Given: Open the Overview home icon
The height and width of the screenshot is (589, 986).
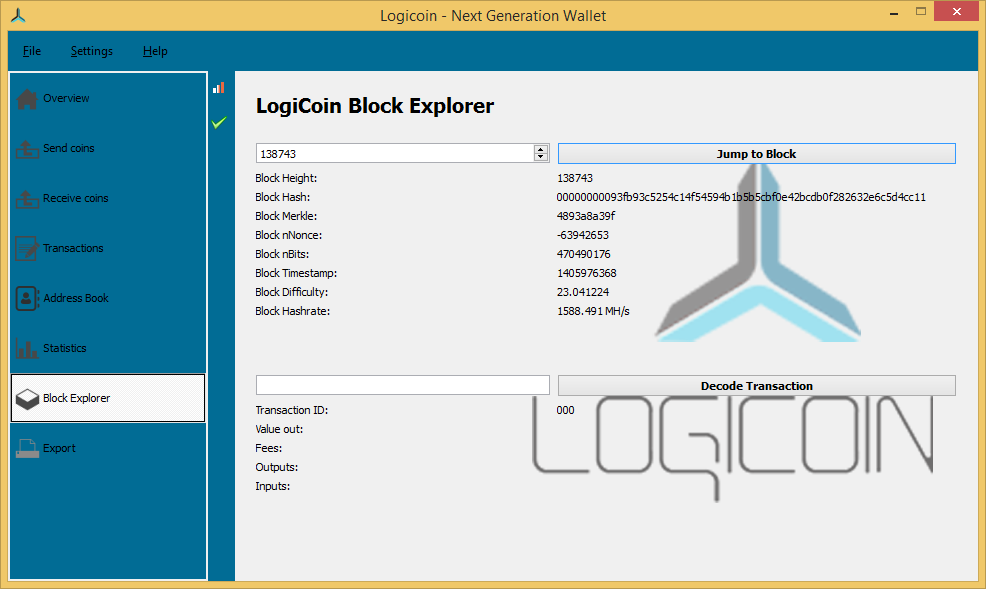Looking at the screenshot, I should click(x=27, y=99).
